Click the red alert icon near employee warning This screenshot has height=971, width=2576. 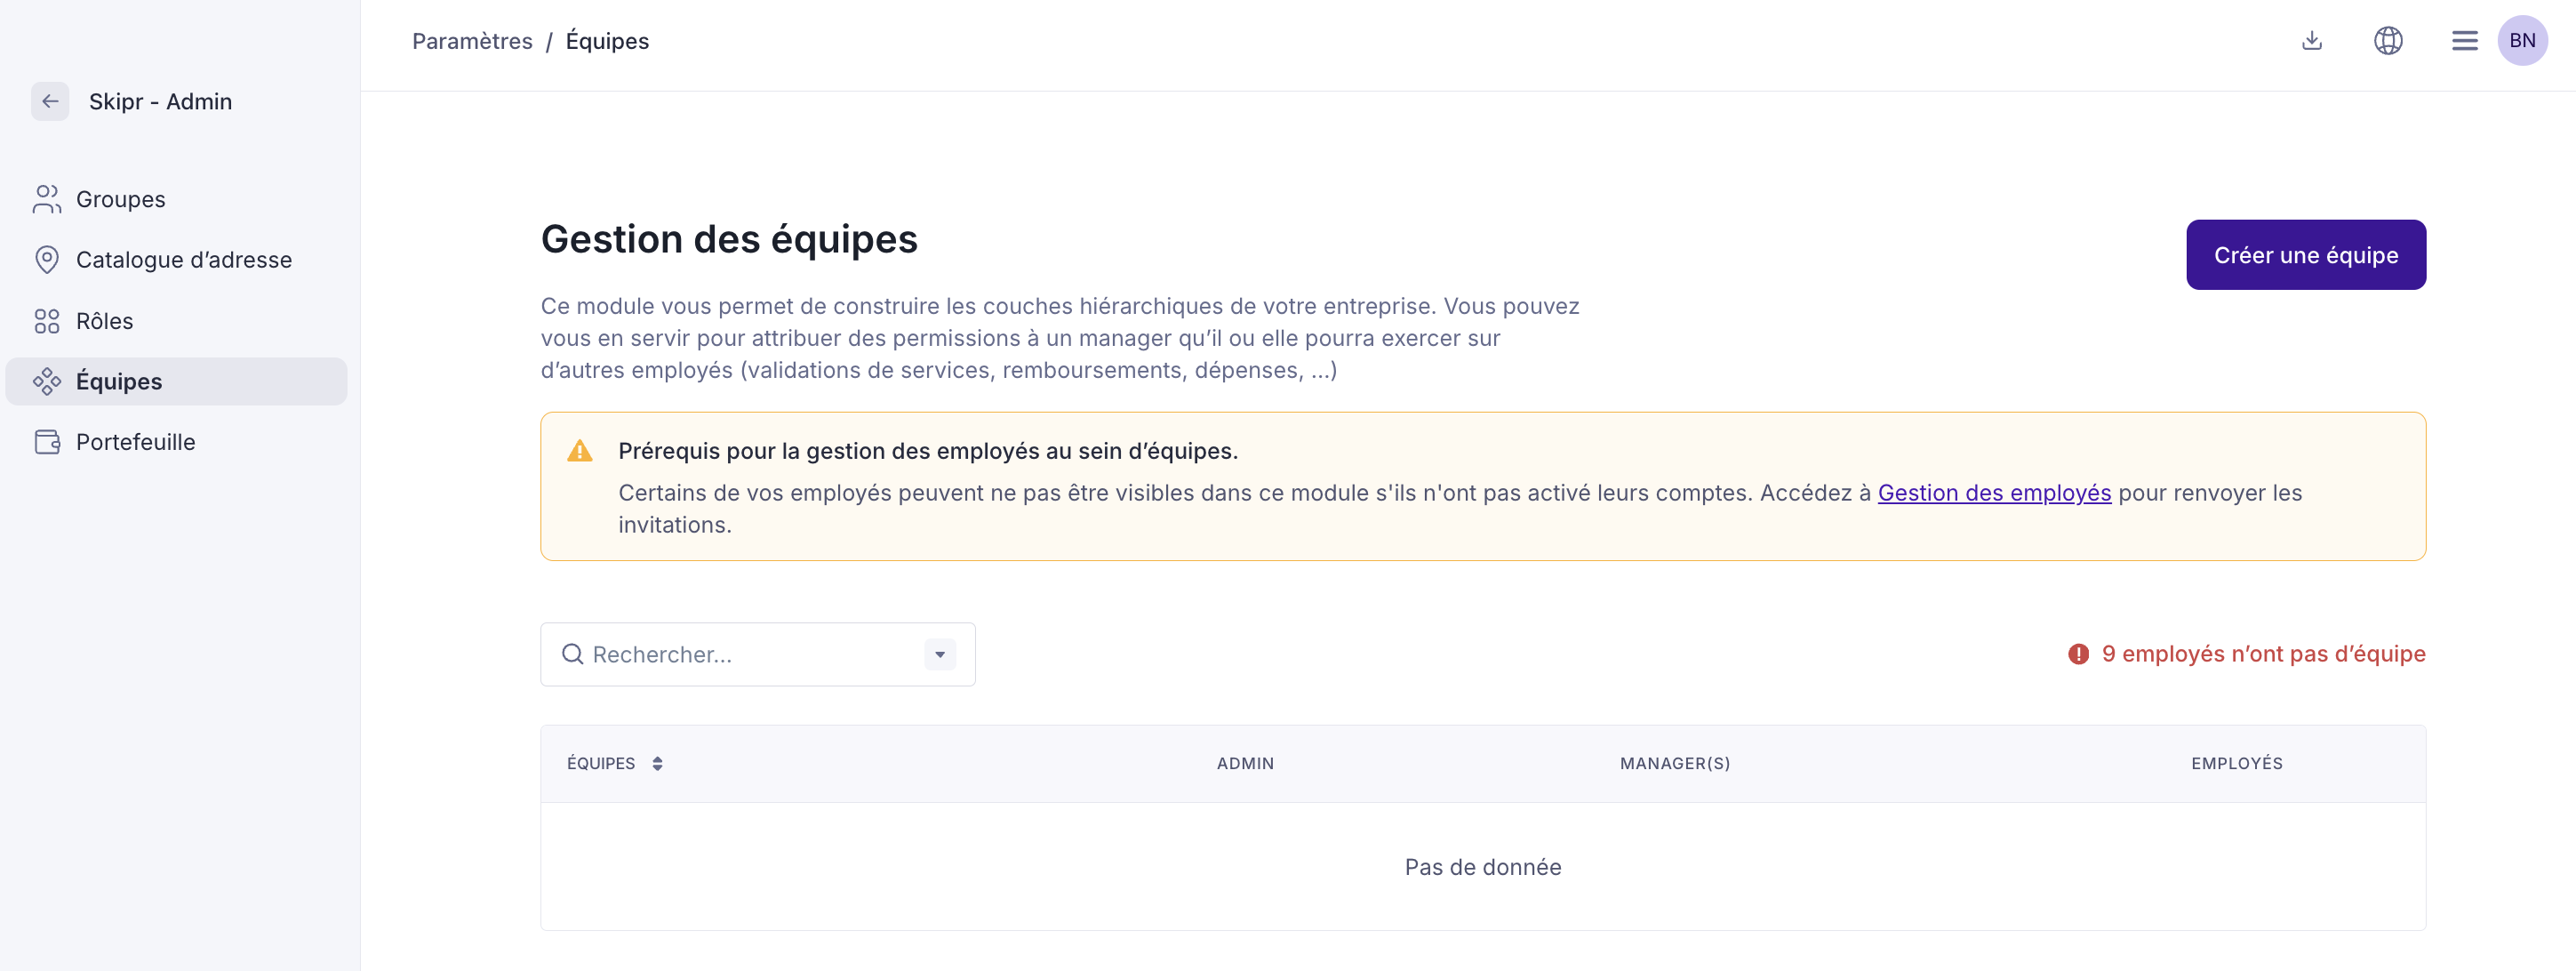click(x=2078, y=654)
